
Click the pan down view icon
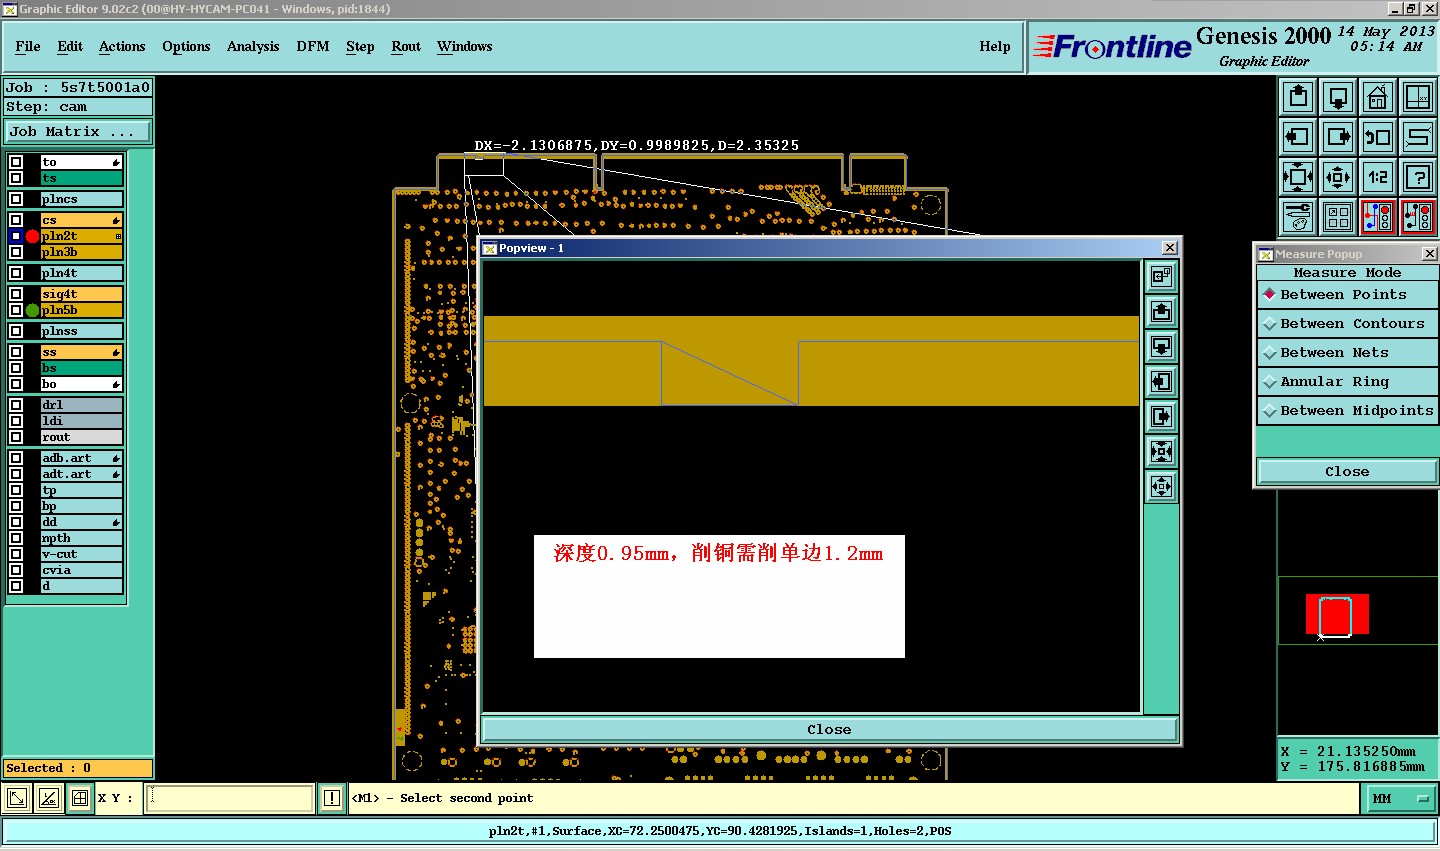coord(1338,97)
